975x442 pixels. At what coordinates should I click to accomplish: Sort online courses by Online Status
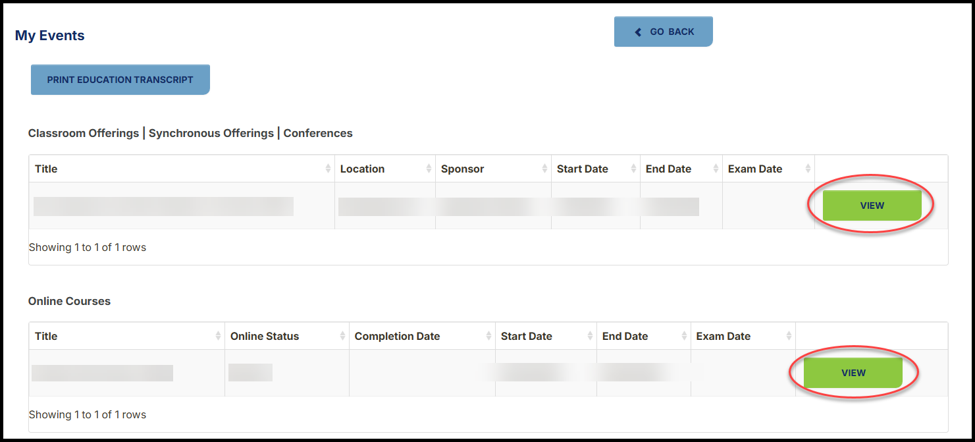coord(287,336)
